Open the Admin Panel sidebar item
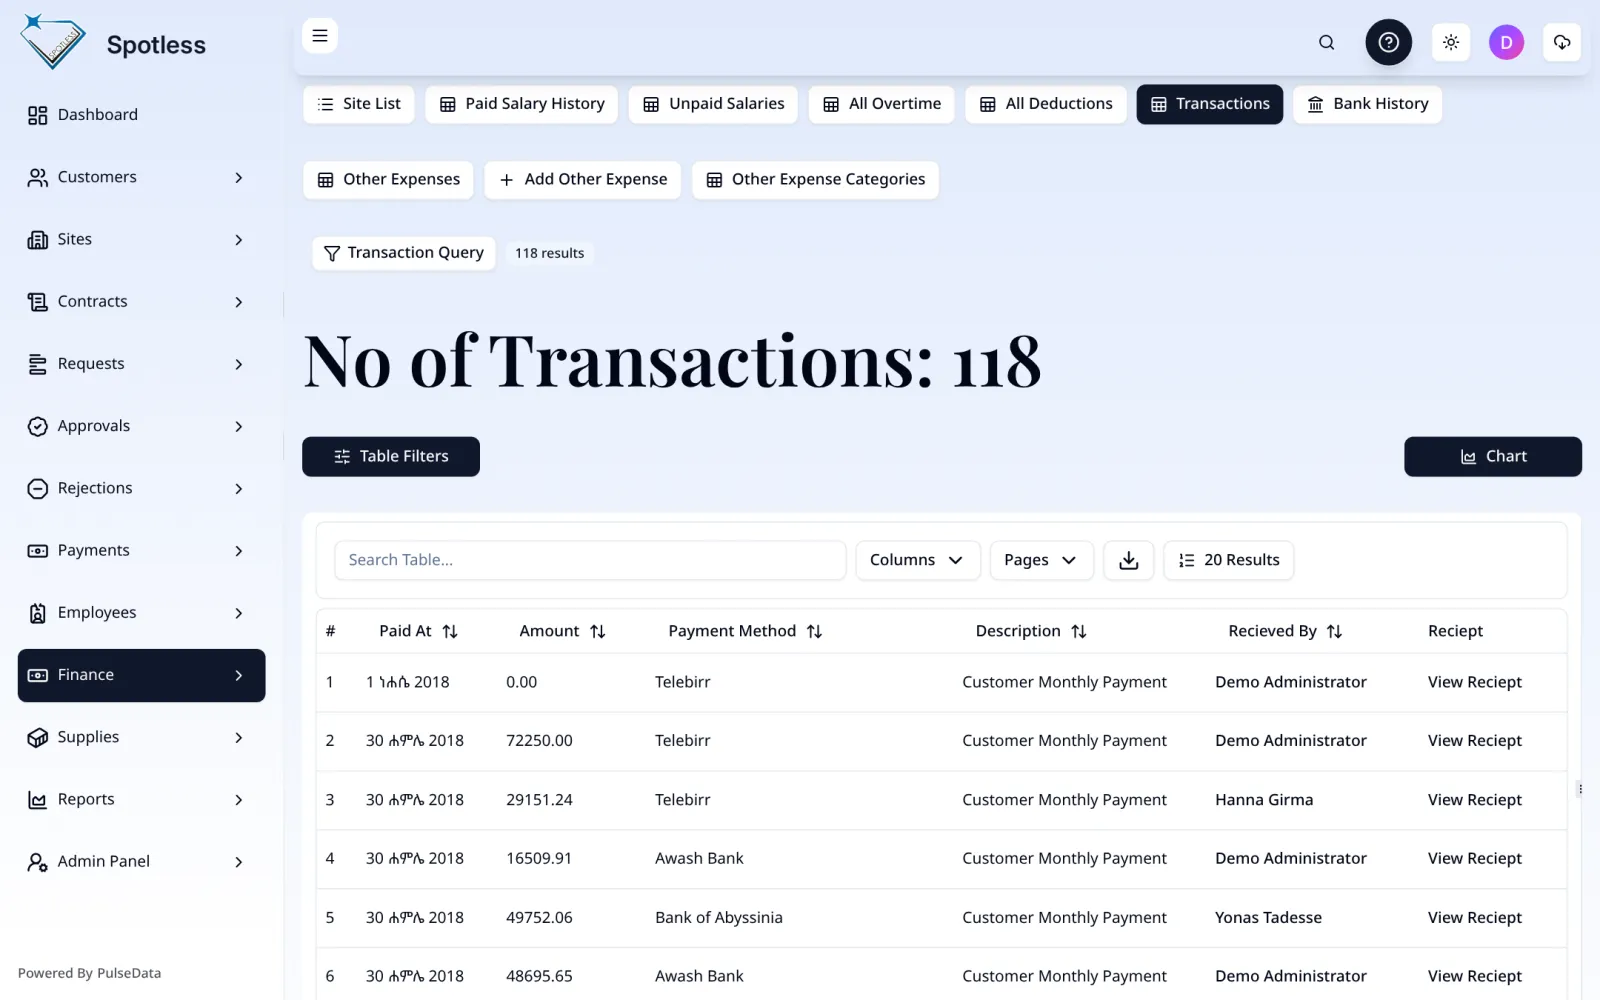 coord(141,862)
